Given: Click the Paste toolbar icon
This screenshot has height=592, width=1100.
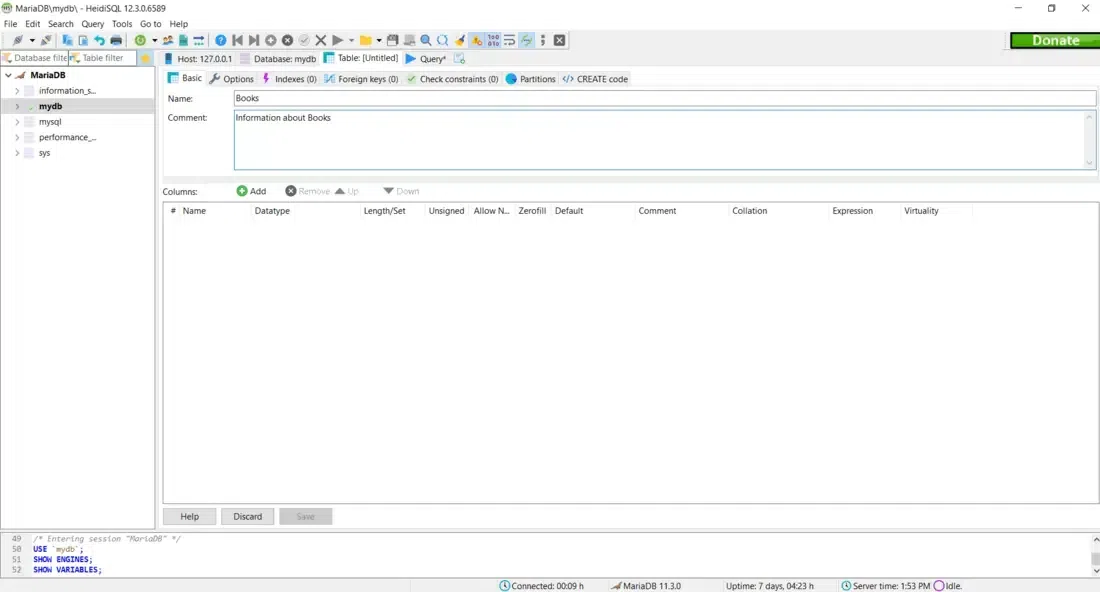Looking at the screenshot, I should tap(83, 41).
